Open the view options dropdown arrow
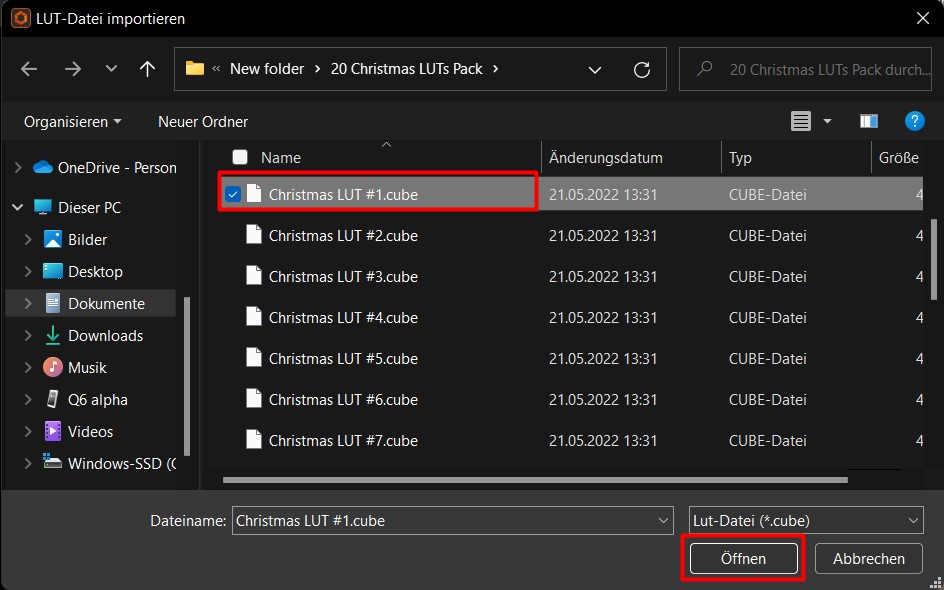This screenshot has width=944, height=590. [827, 122]
